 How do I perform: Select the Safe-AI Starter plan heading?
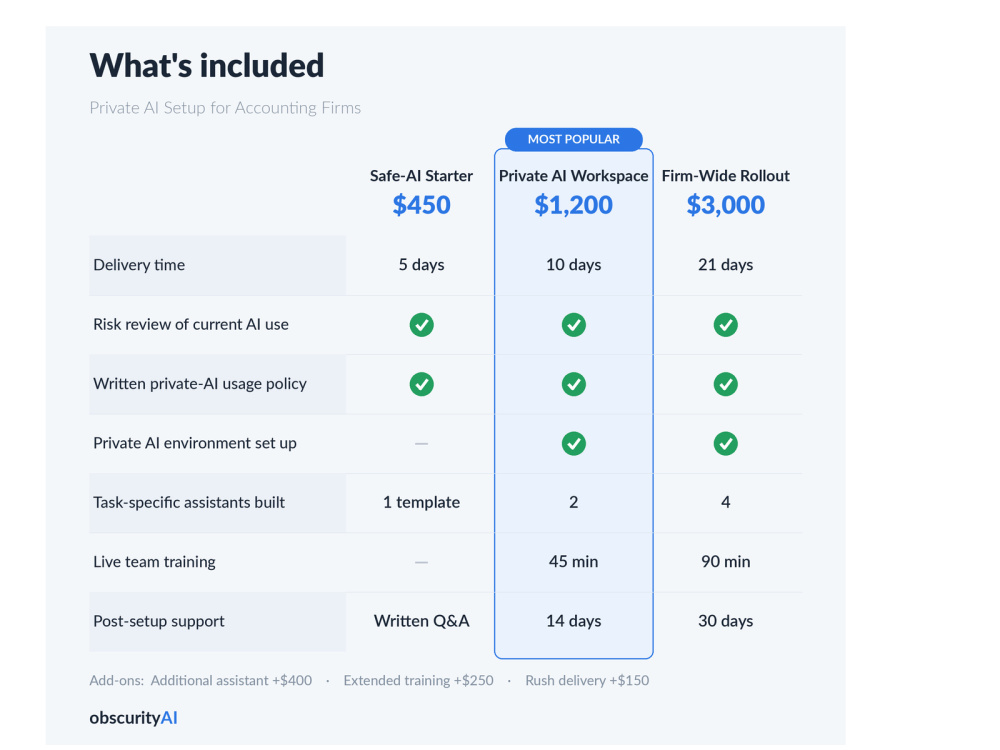coord(422,176)
